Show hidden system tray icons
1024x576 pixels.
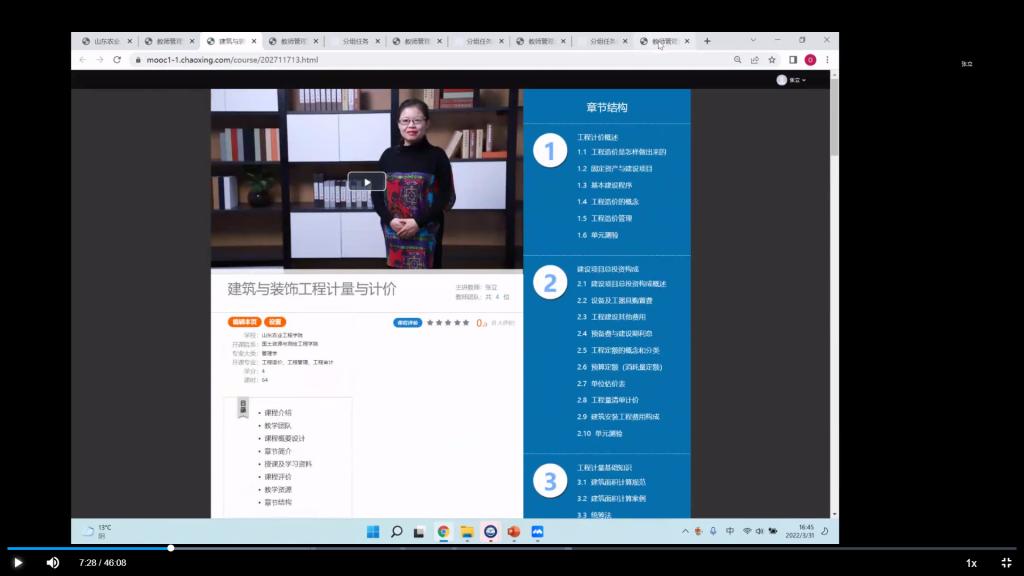click(685, 531)
